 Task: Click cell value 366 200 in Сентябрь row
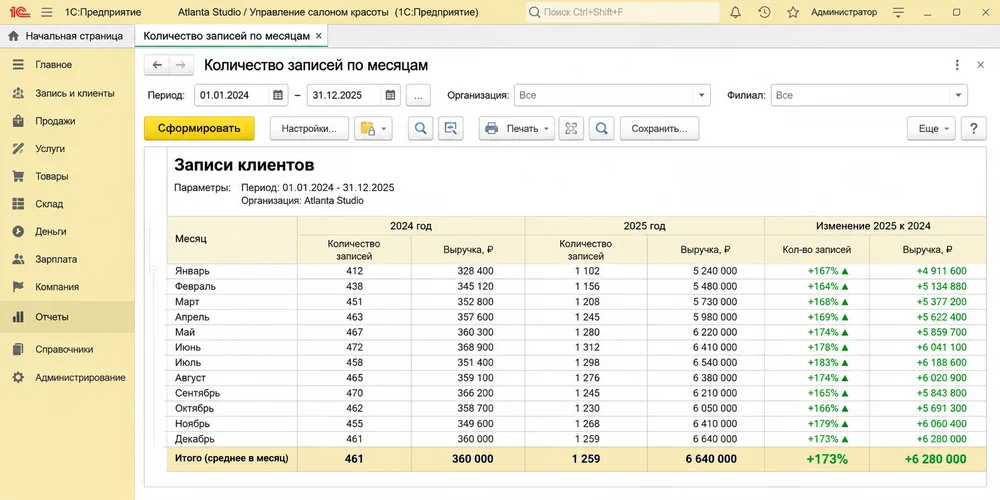(476, 393)
